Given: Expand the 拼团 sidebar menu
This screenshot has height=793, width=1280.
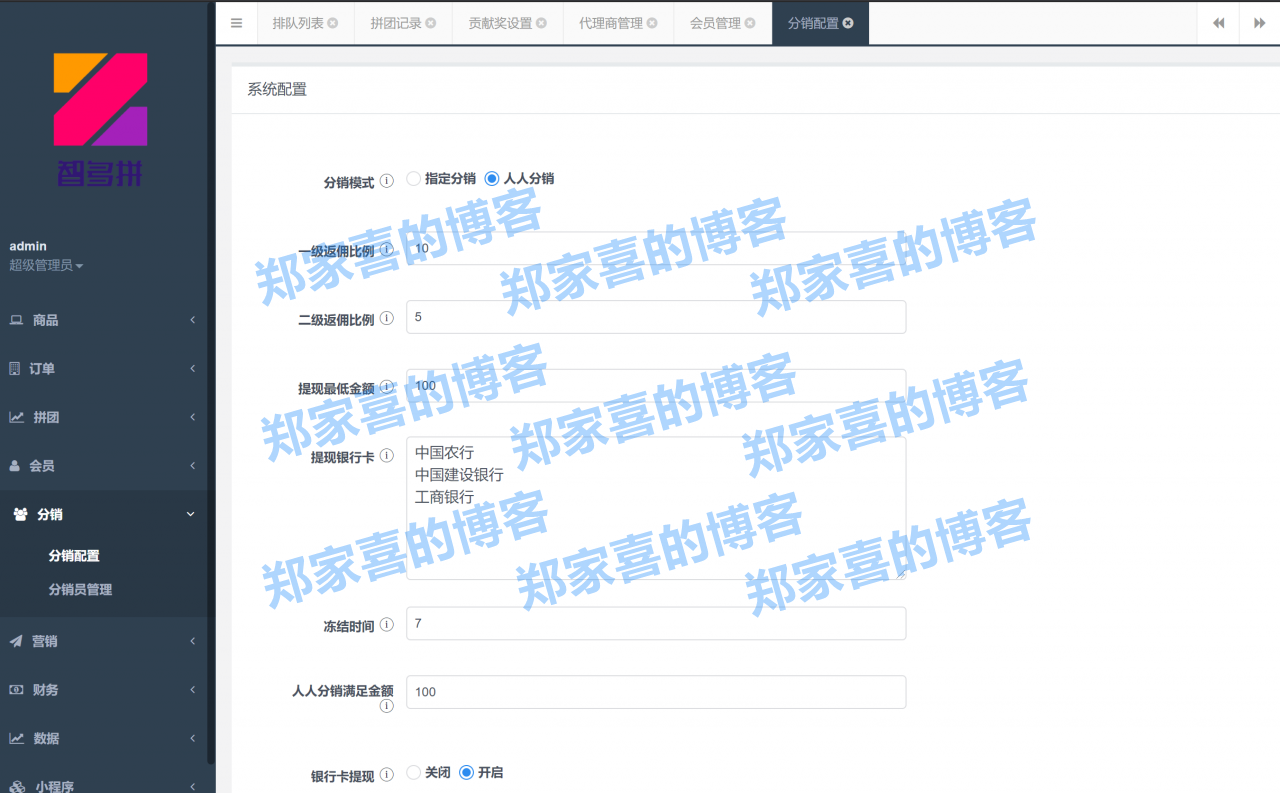Looking at the screenshot, I should coord(192,417).
